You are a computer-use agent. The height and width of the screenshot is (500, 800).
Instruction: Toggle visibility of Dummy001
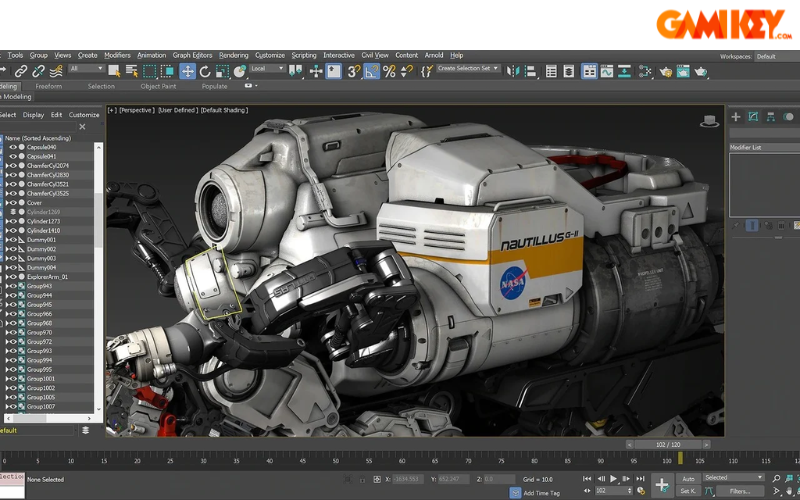(x=13, y=240)
